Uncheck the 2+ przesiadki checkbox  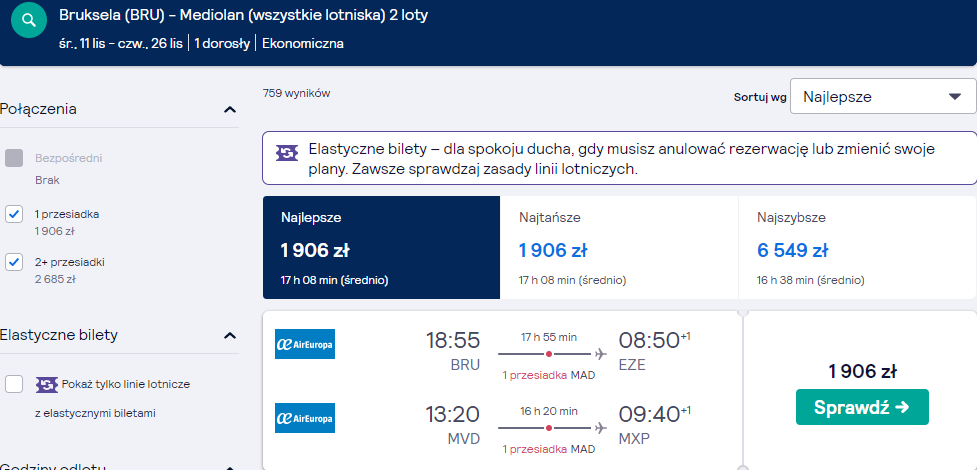click(x=14, y=262)
